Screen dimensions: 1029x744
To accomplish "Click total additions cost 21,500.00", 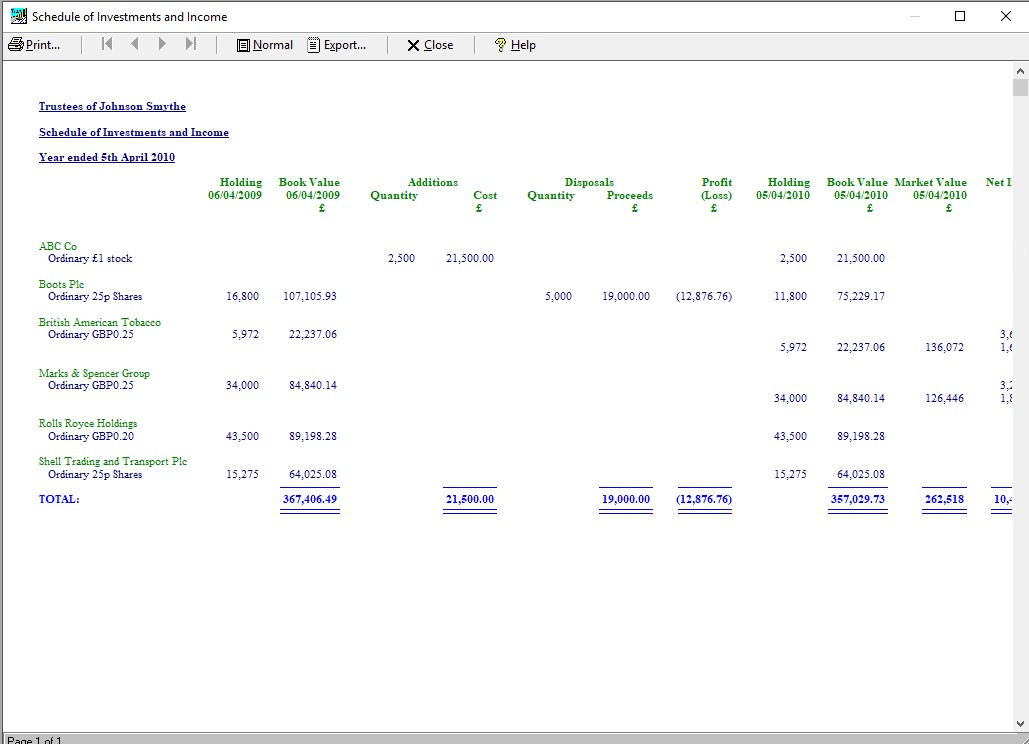I will [x=470, y=499].
